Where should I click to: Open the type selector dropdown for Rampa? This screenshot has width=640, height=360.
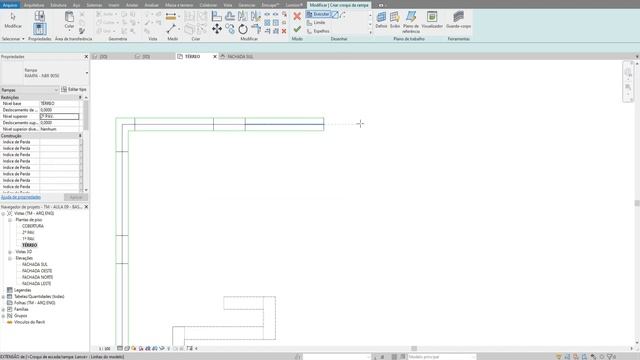pos(87,73)
